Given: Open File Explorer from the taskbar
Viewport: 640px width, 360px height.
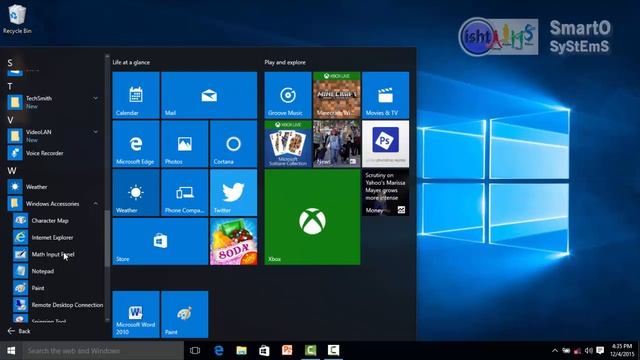Looking at the screenshot, I should [242, 351].
